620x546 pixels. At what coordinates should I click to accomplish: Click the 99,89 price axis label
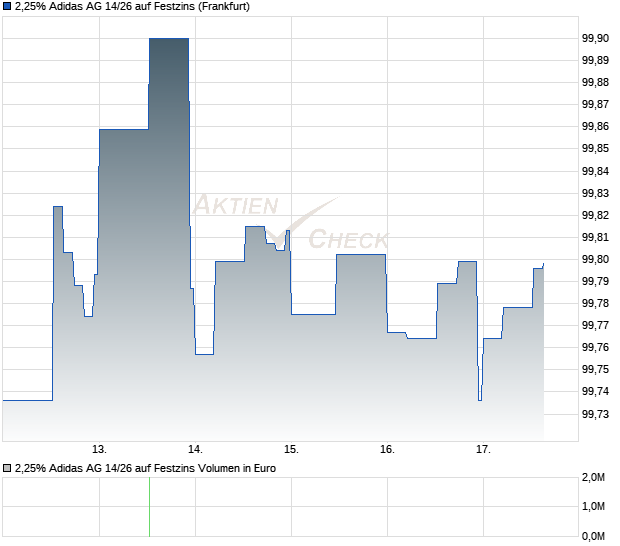(595, 60)
